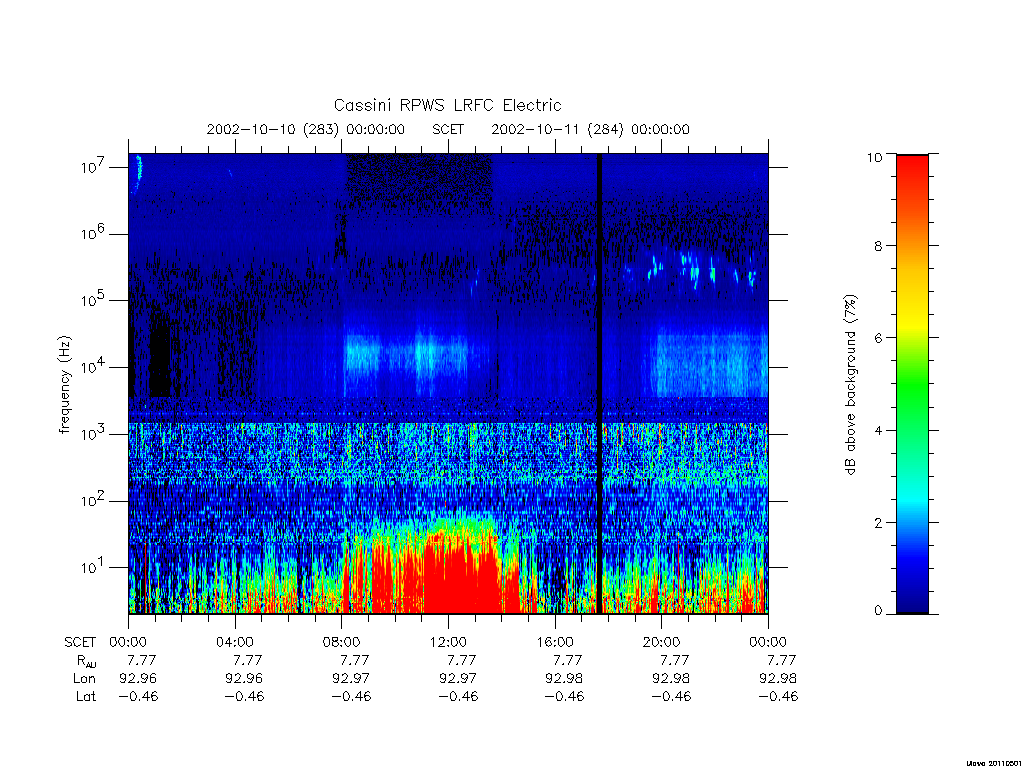Click the Lon value 92.96 under 04:00

click(x=244, y=679)
